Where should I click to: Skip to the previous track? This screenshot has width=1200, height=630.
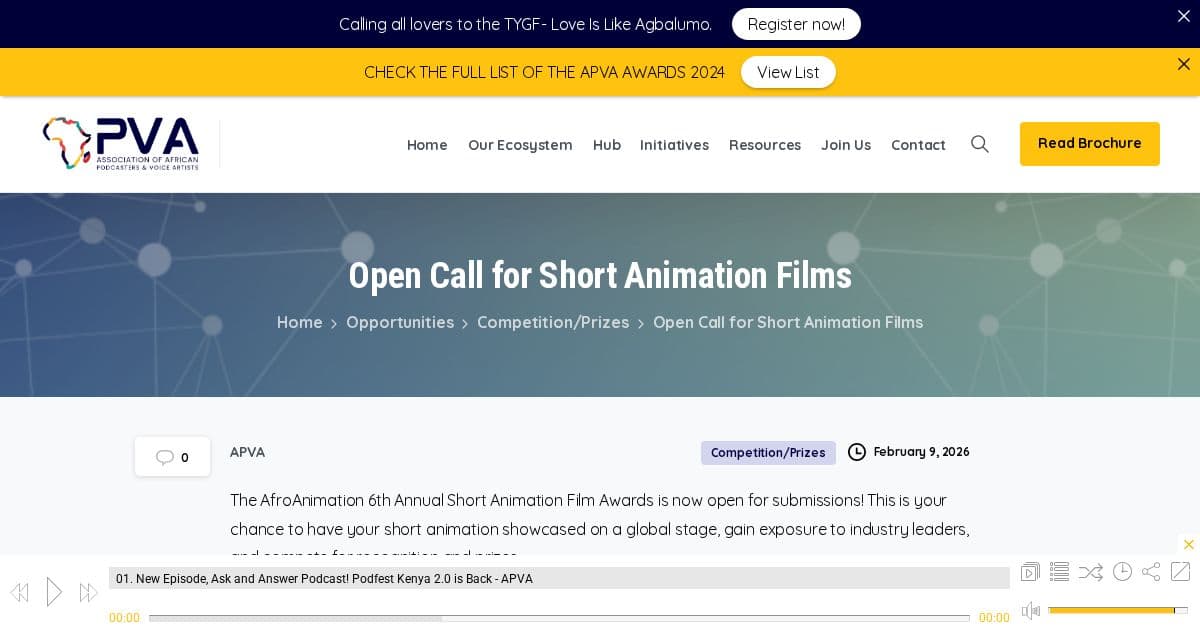tap(19, 593)
